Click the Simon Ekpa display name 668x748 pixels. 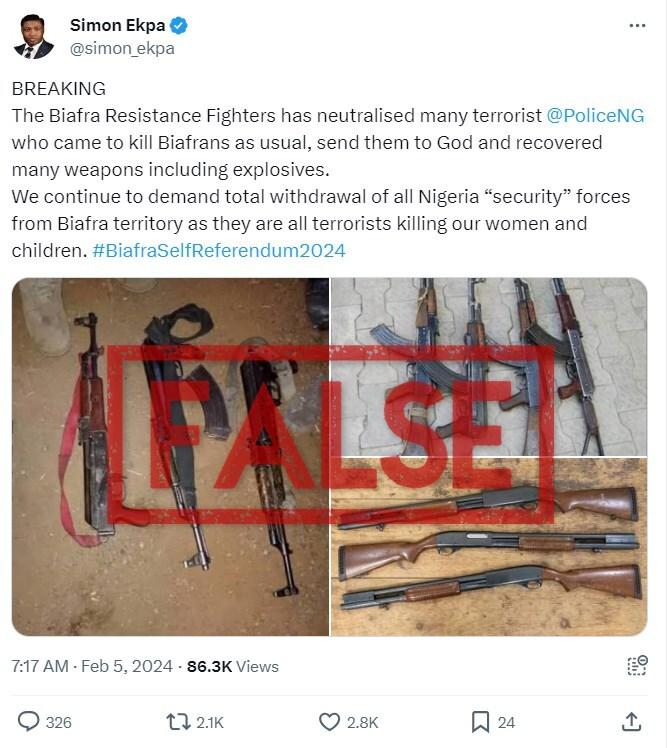click(x=118, y=26)
